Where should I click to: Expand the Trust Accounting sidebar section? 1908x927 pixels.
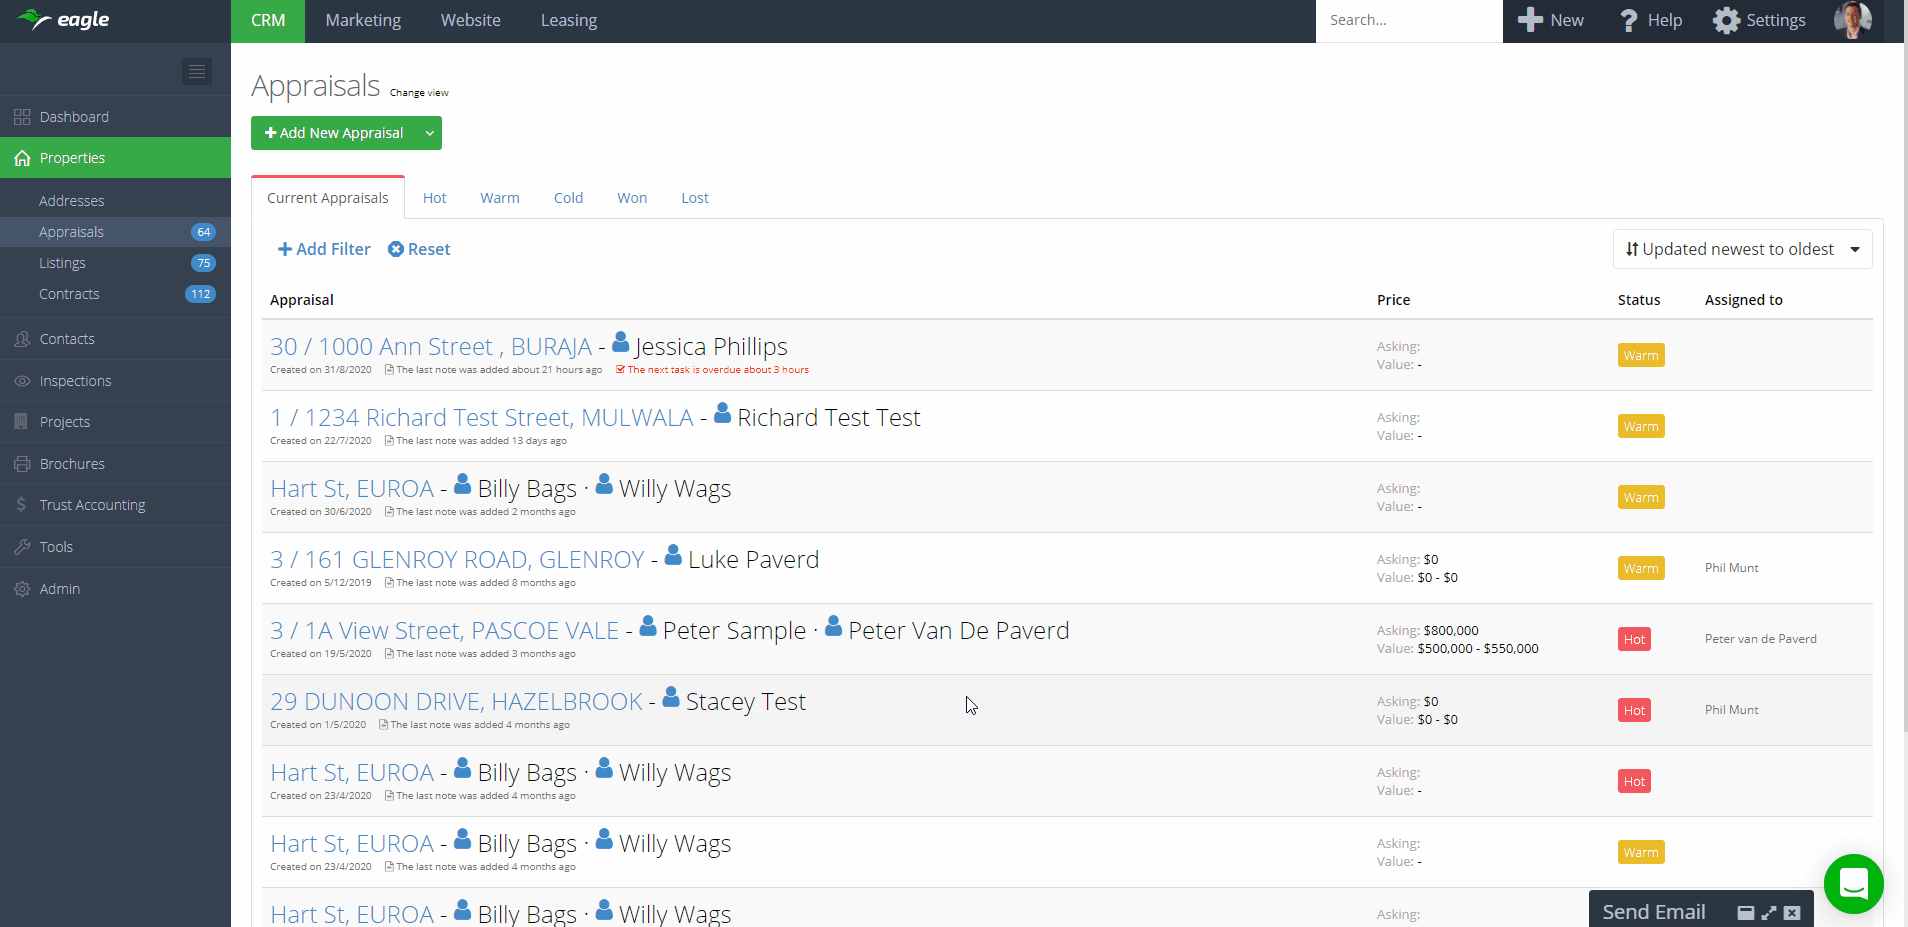coord(92,505)
